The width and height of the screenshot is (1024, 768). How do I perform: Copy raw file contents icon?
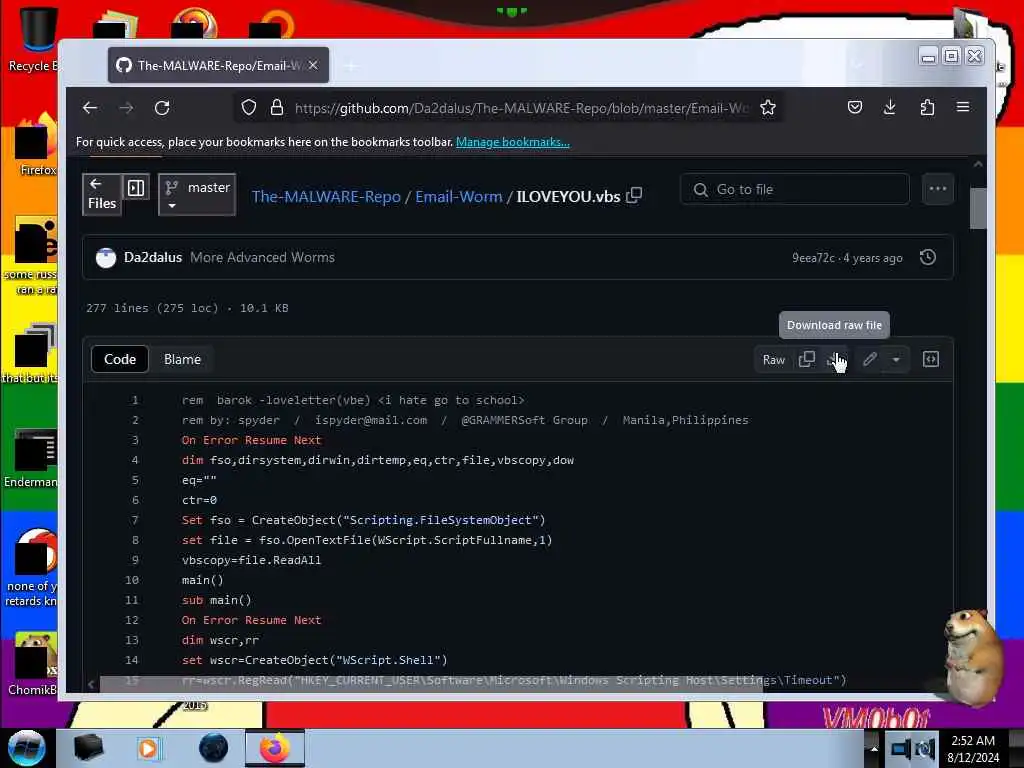(807, 359)
